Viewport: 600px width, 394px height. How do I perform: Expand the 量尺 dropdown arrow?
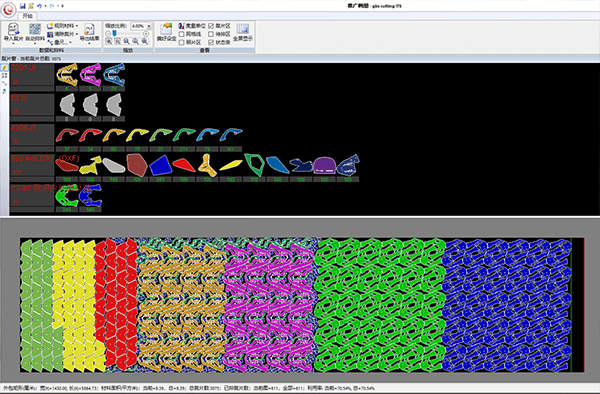70,42
